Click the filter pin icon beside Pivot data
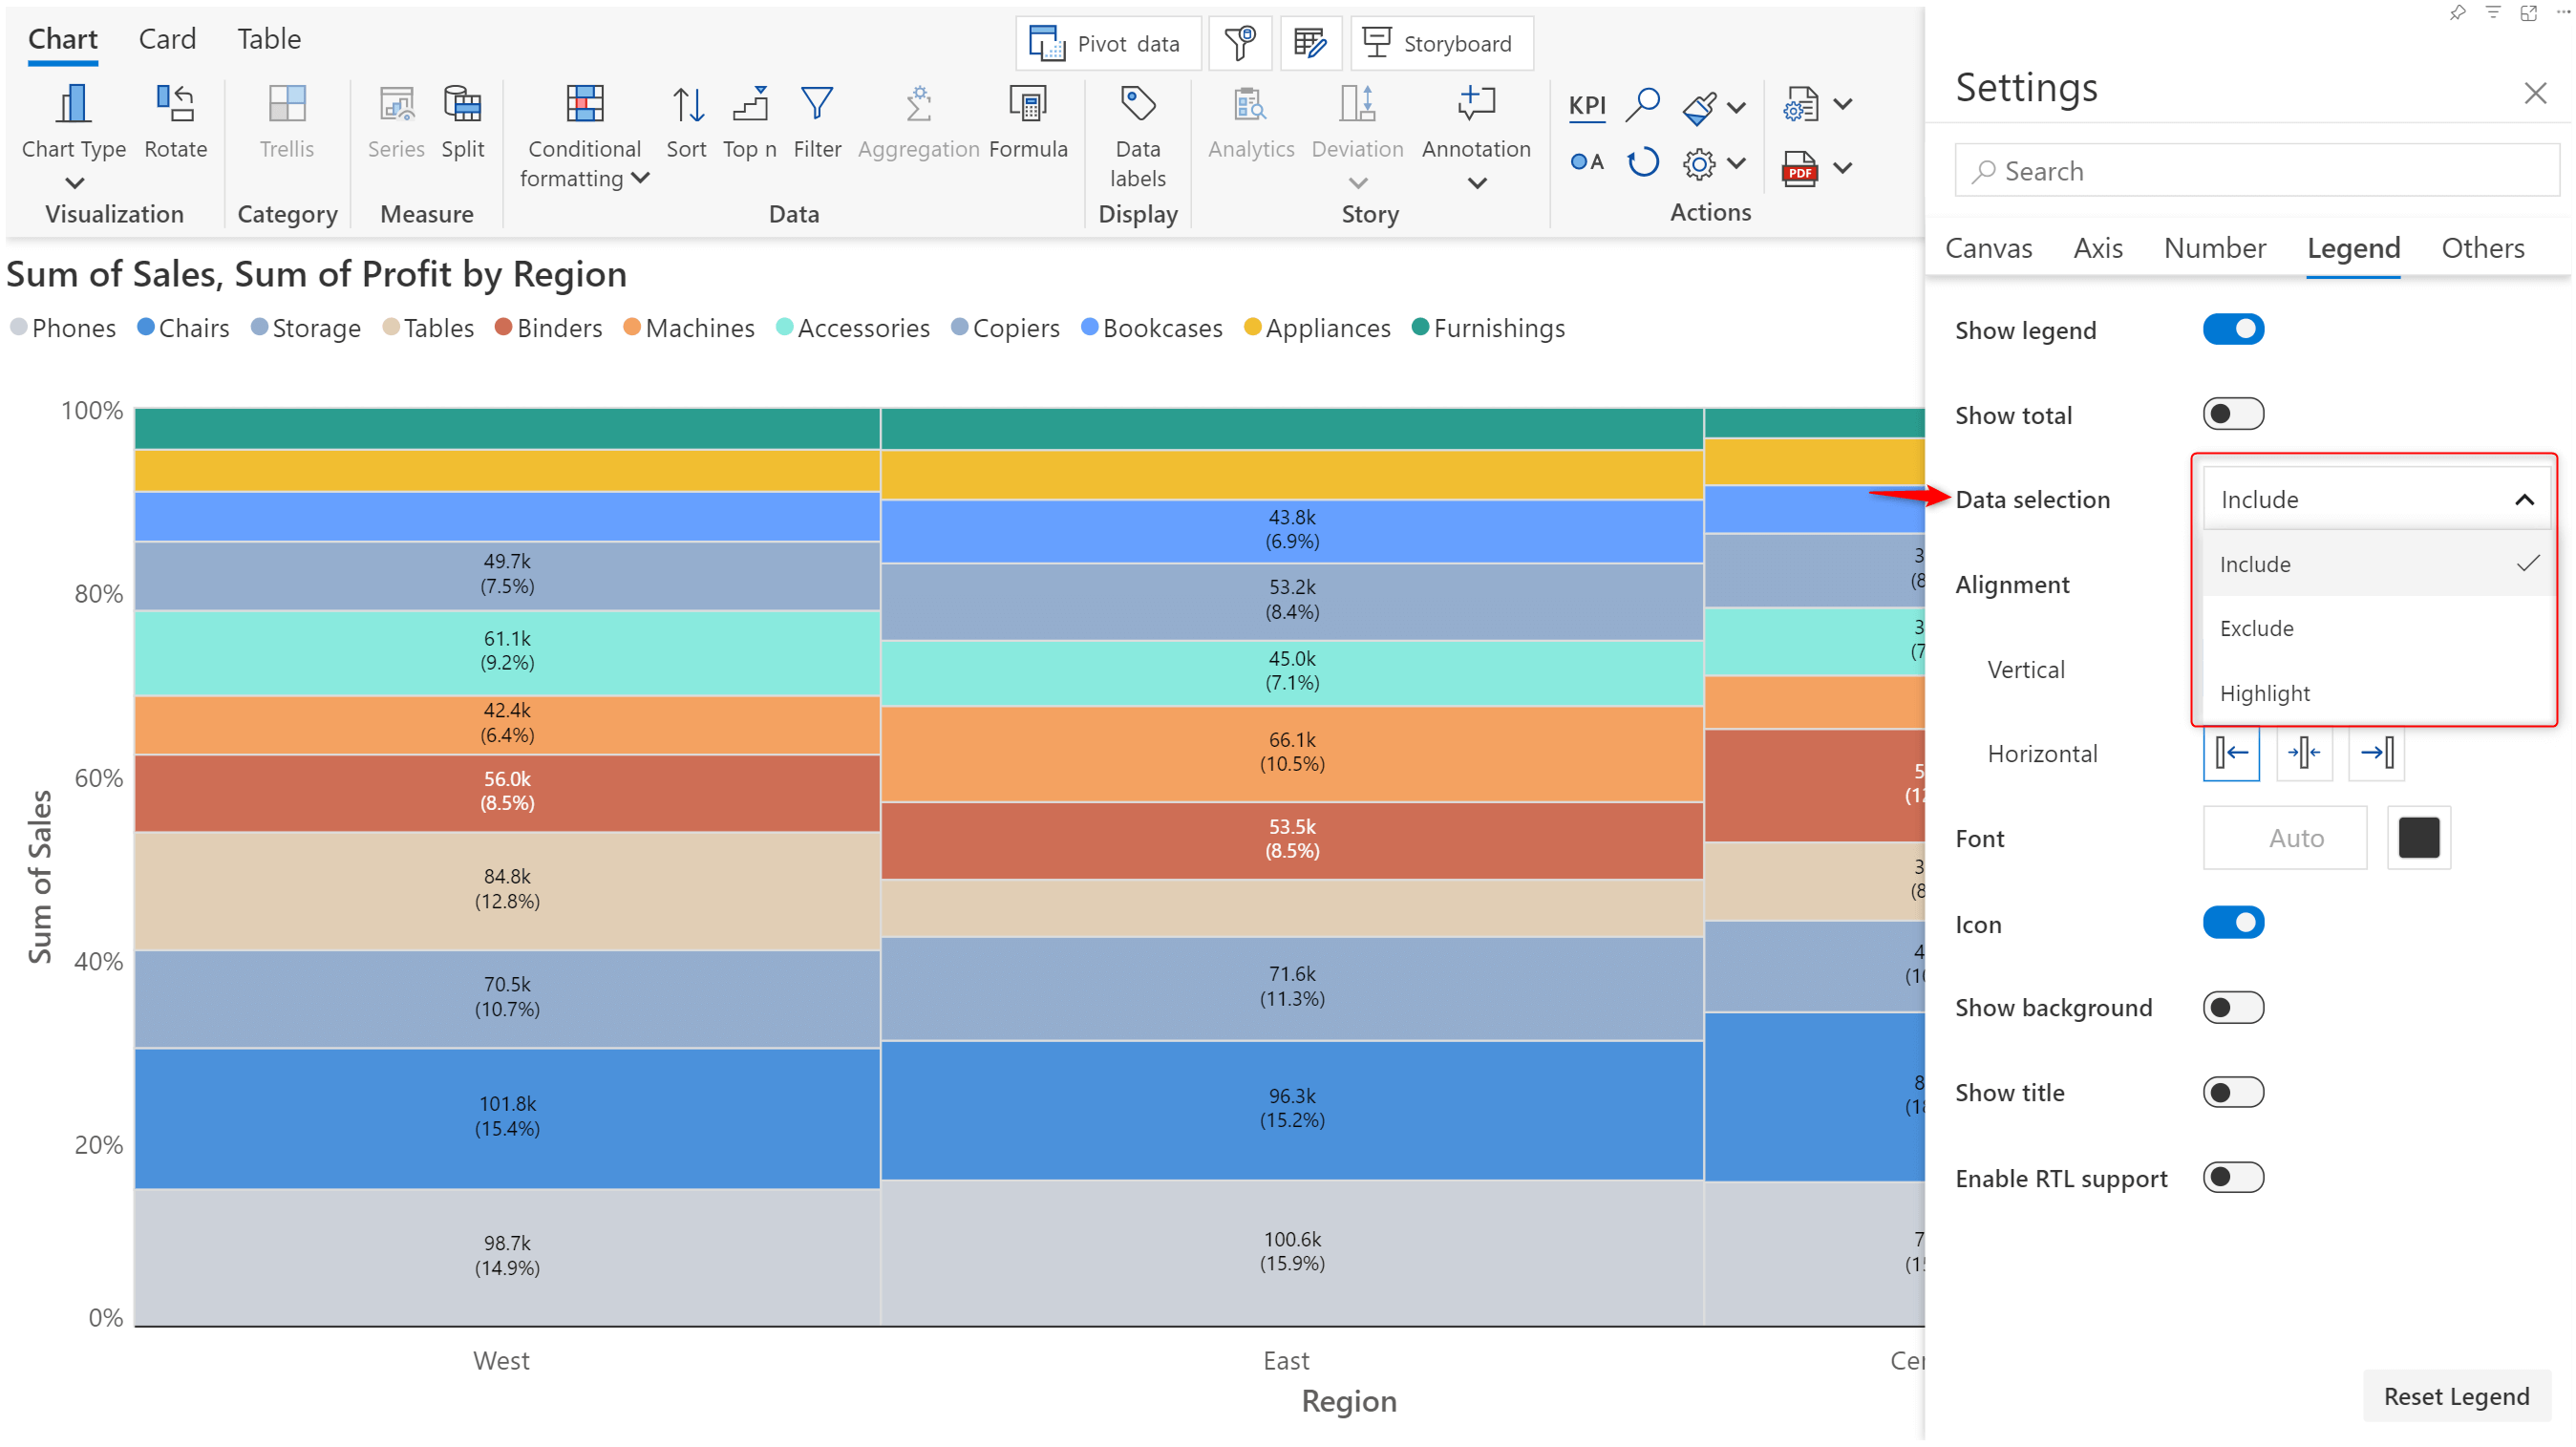Image resolution: width=2576 pixels, height=1447 pixels. point(1240,43)
